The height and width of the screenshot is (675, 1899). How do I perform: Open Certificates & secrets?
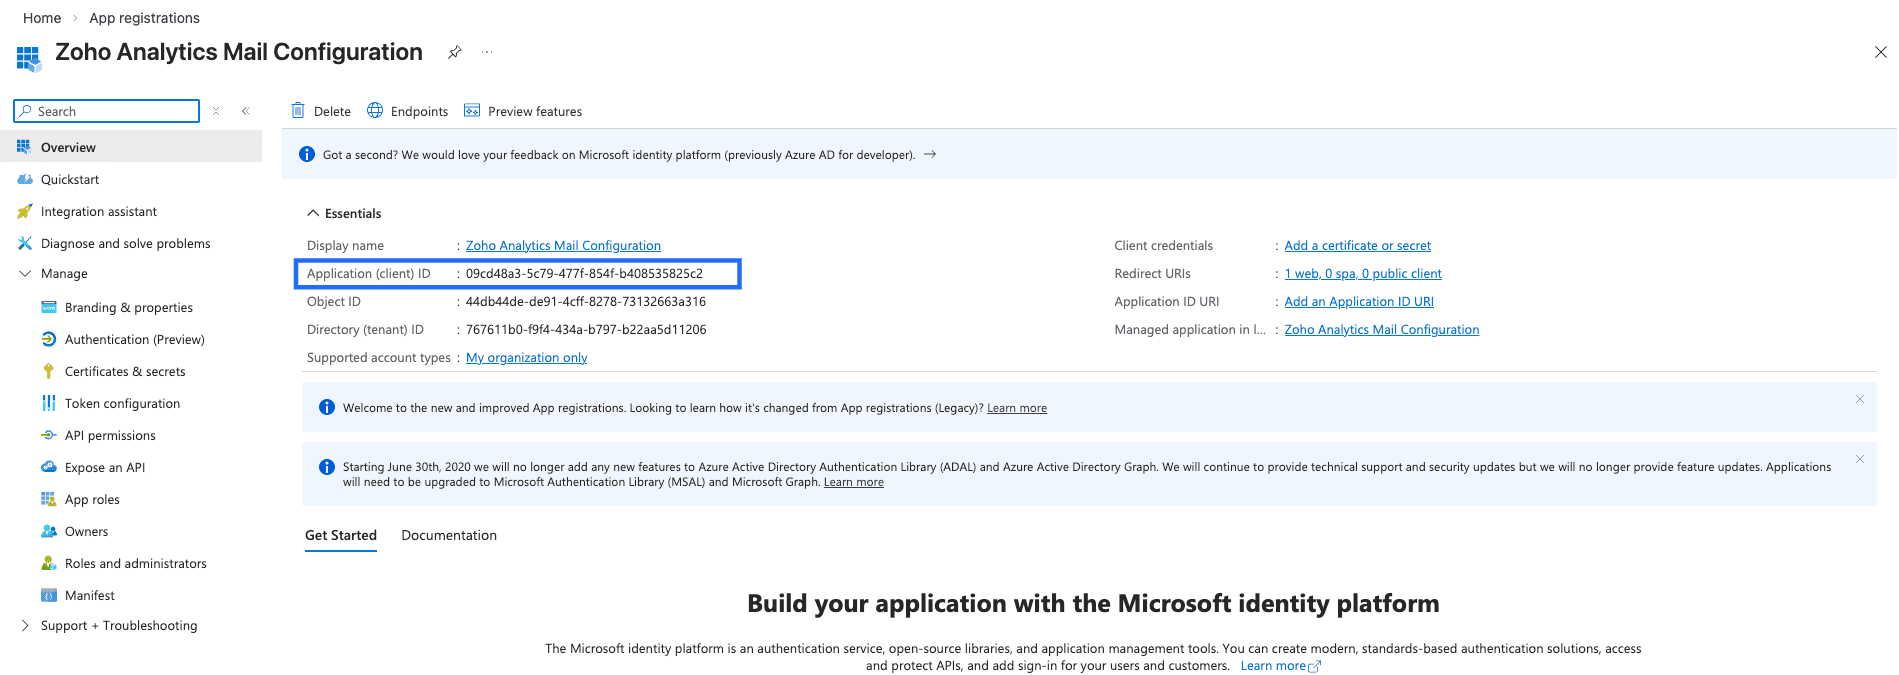pyautogui.click(x=125, y=371)
